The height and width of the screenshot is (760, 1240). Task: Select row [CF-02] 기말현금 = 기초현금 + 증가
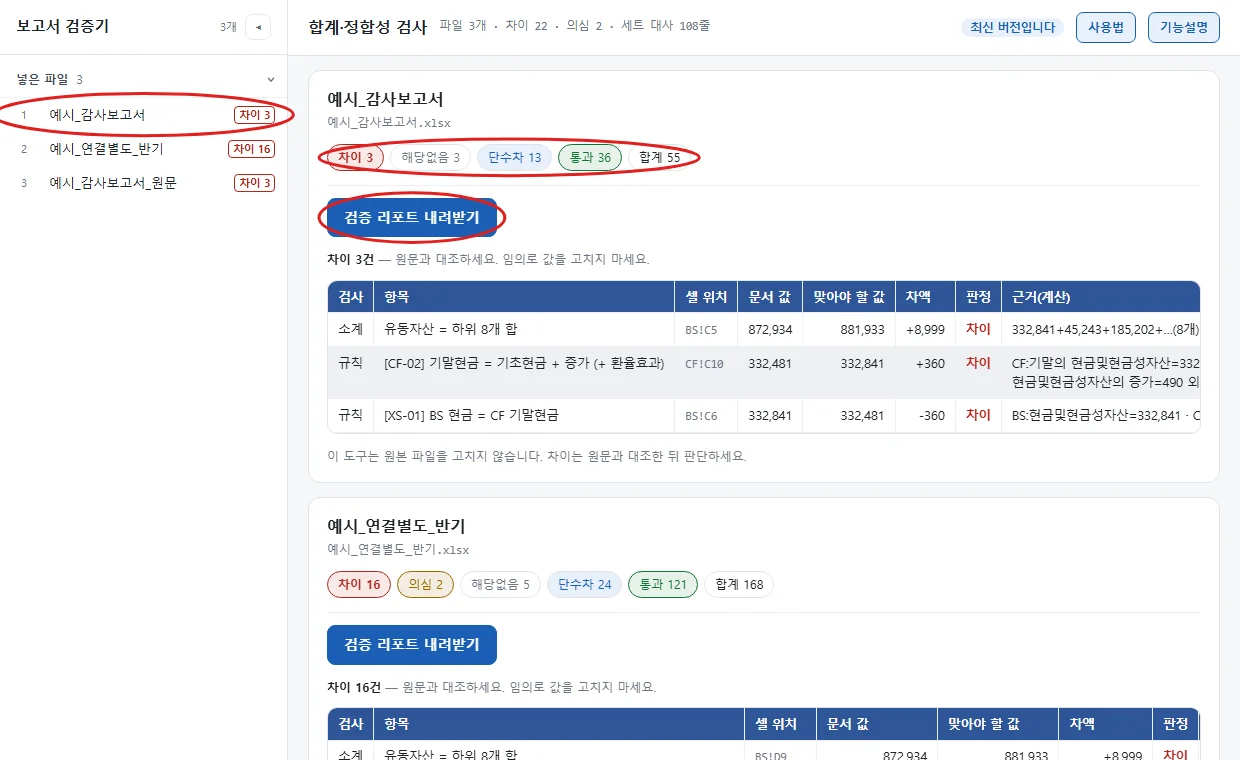[x=764, y=373]
